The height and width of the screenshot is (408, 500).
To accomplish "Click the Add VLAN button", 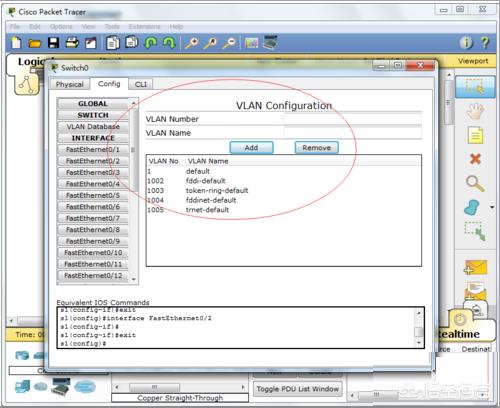I will [251, 148].
